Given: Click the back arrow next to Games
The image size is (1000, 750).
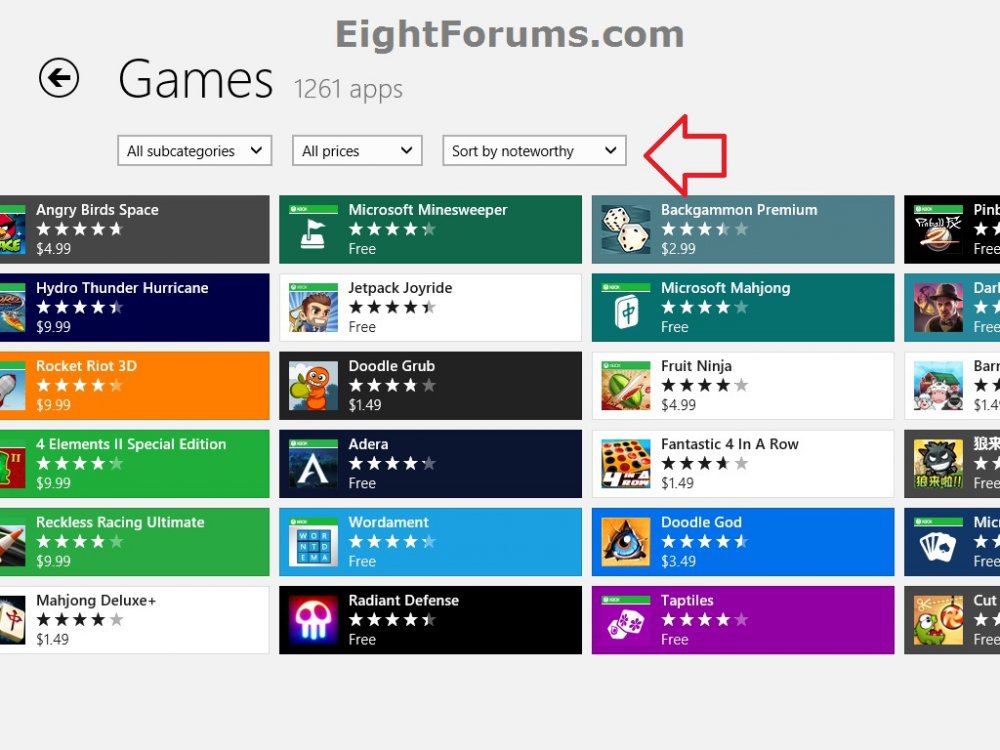Looking at the screenshot, I should [58, 78].
